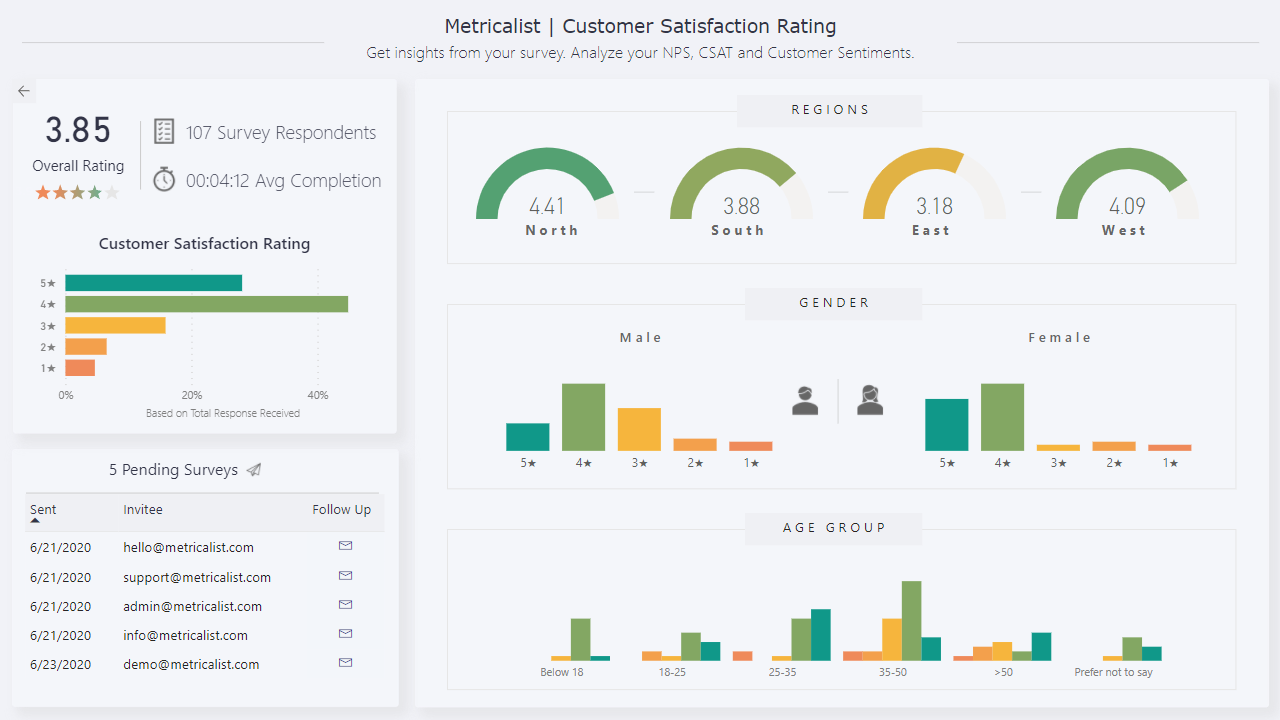The height and width of the screenshot is (720, 1280).
Task: Click the paper plane pending surveys icon
Action: (254, 470)
